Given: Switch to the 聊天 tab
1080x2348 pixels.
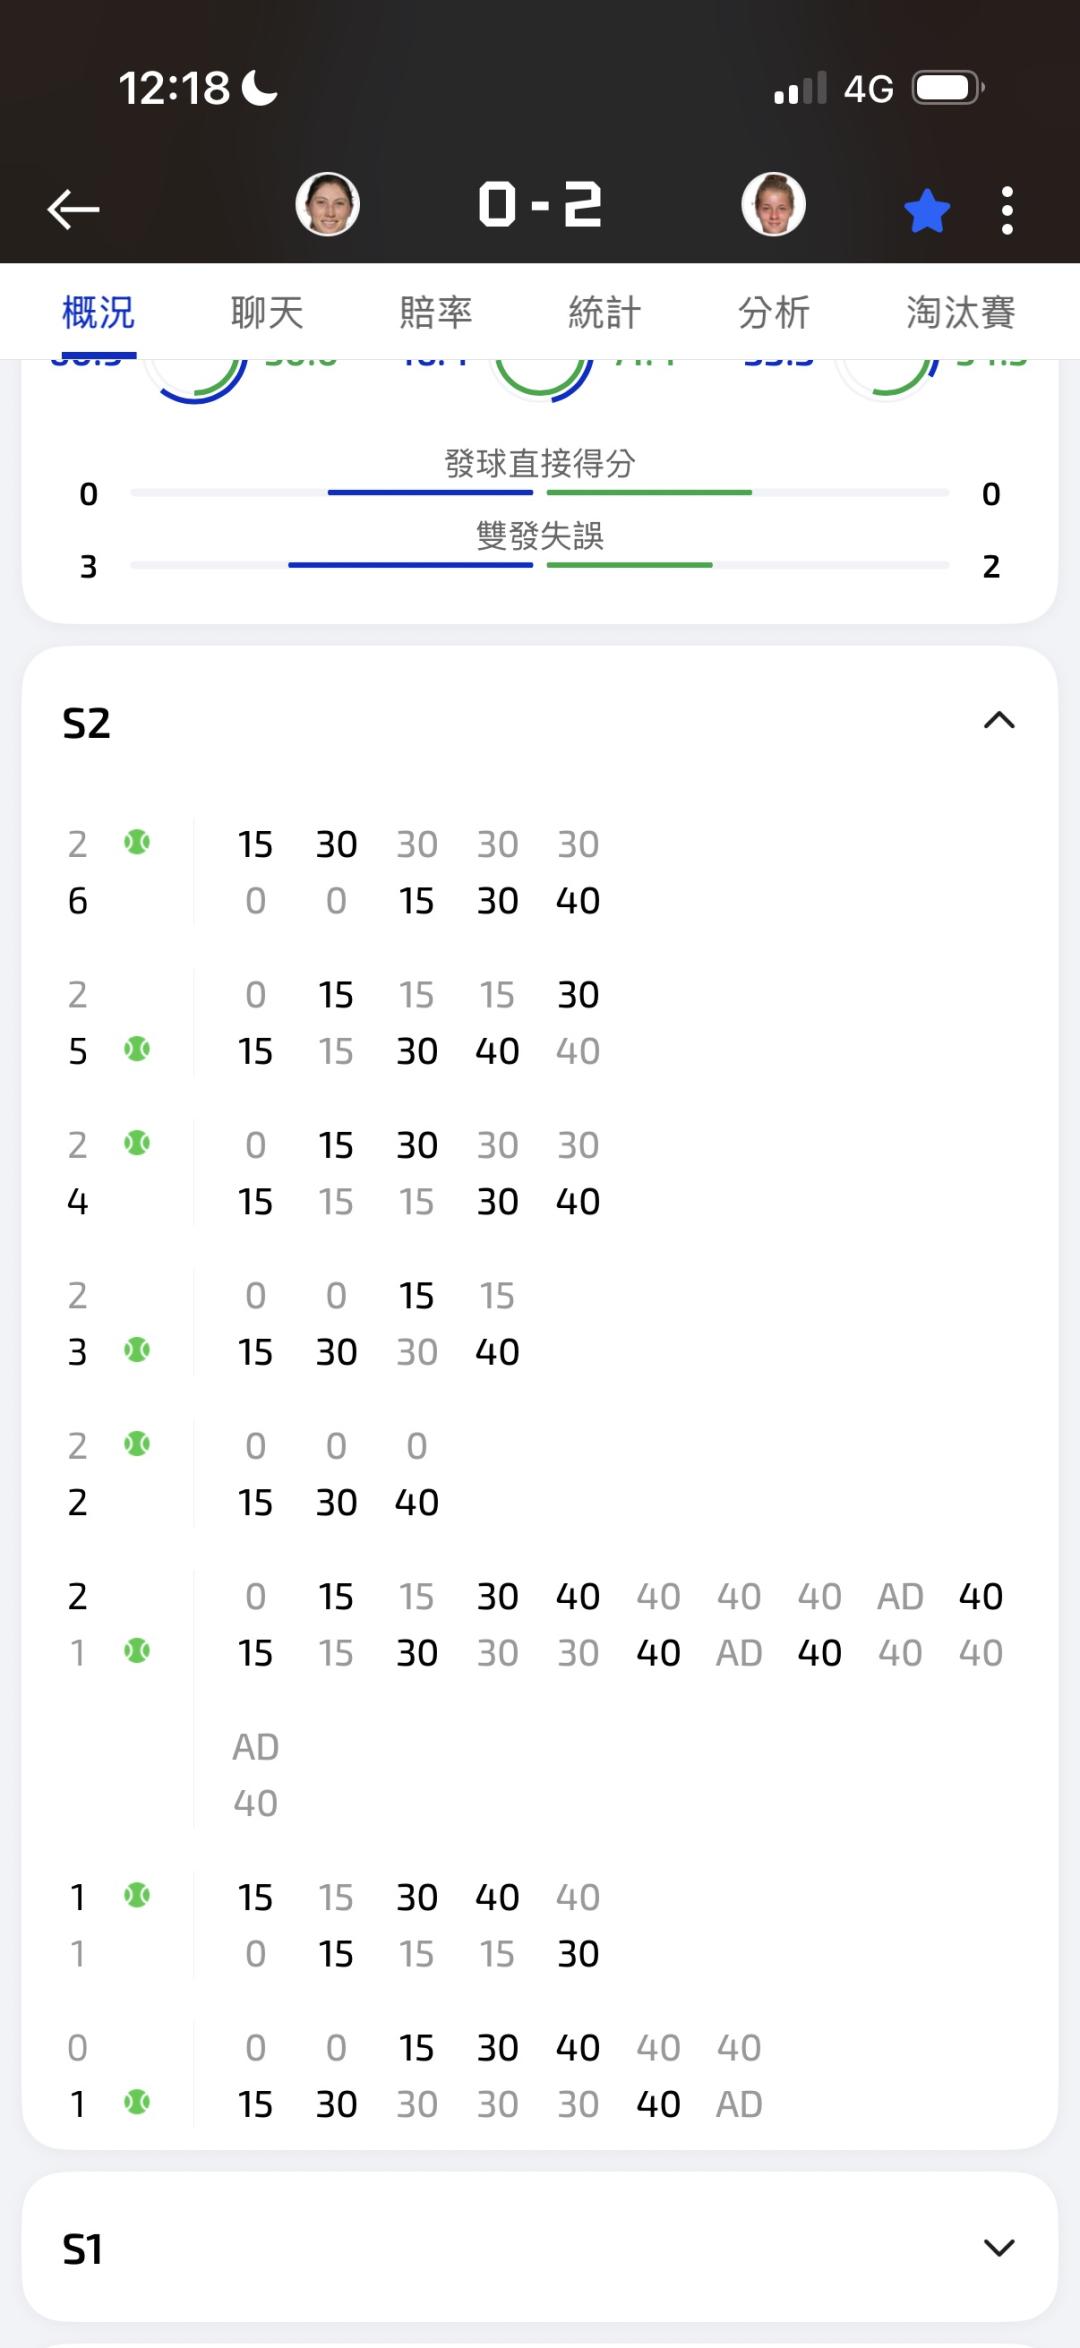Looking at the screenshot, I should pos(267,312).
